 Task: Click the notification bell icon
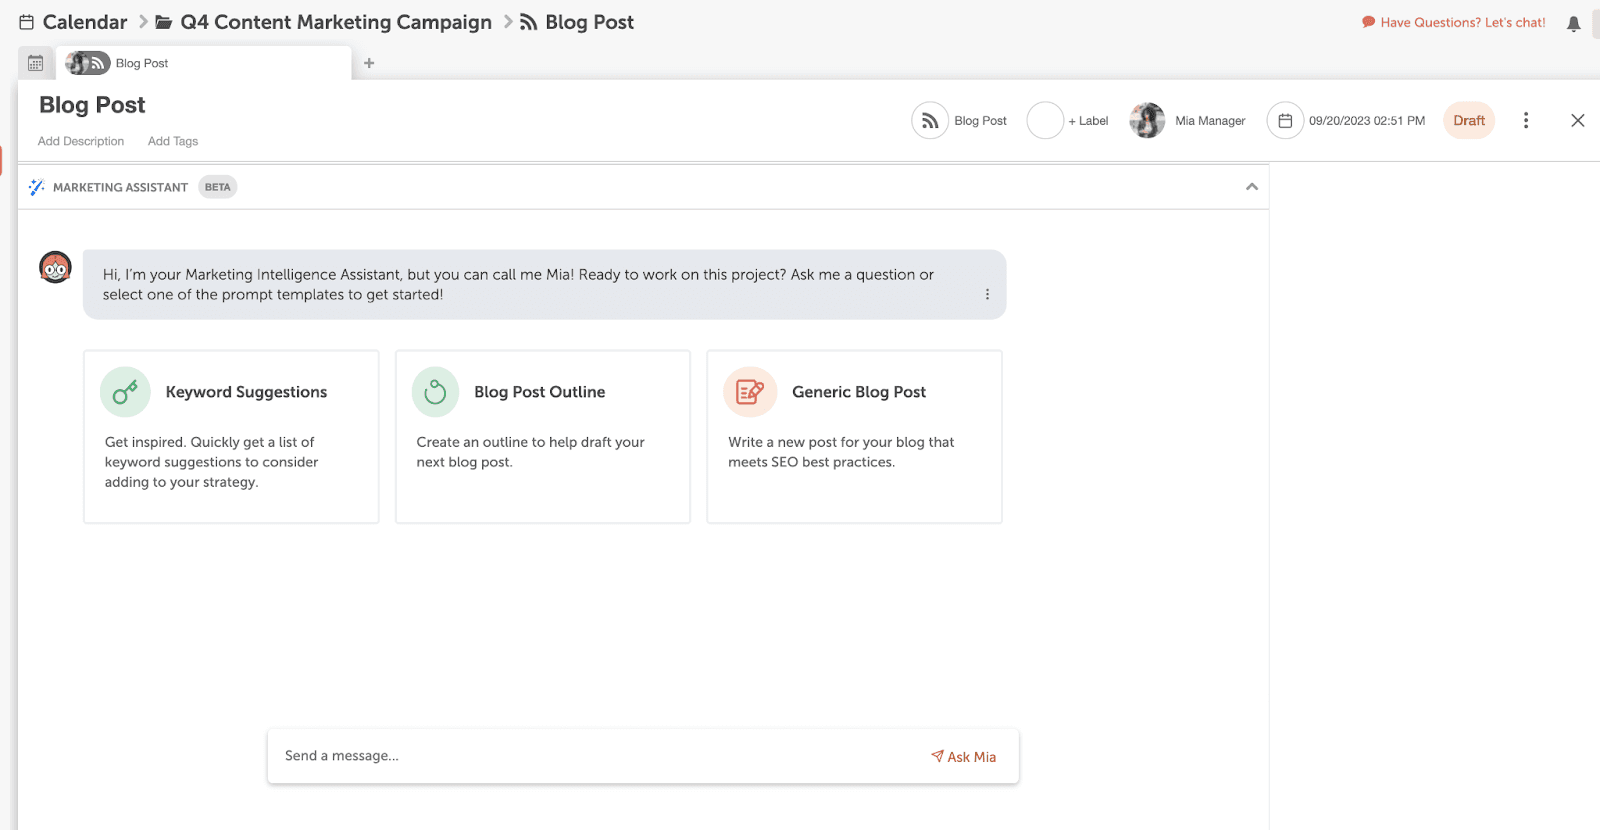(1573, 23)
